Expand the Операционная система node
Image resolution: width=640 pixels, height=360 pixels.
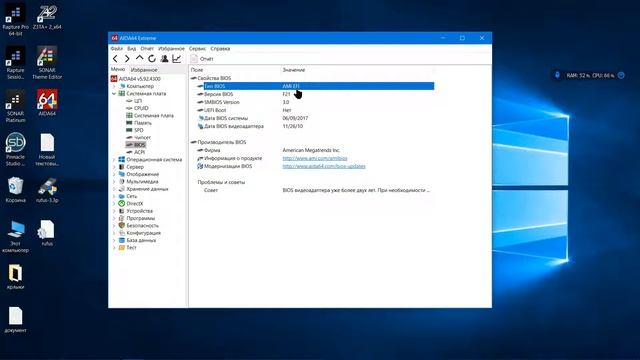114,160
